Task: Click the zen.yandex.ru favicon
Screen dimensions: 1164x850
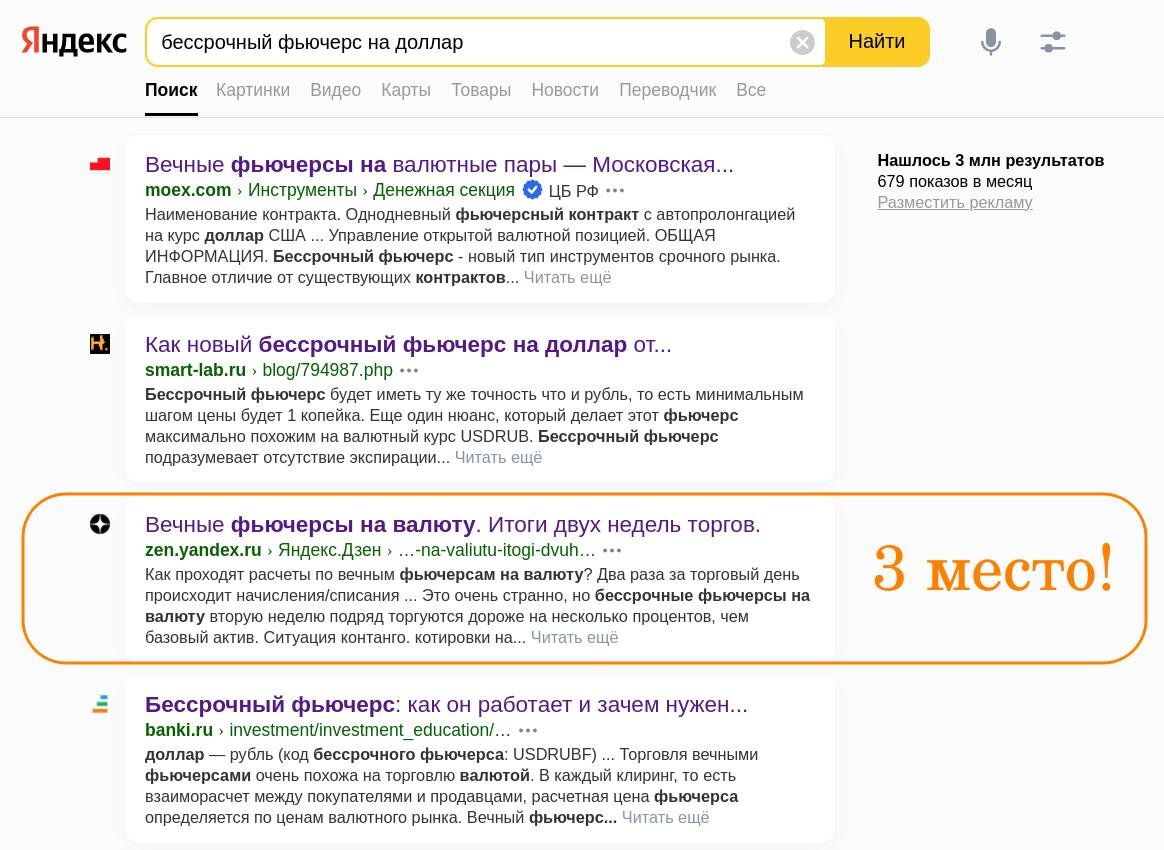Action: [99, 524]
